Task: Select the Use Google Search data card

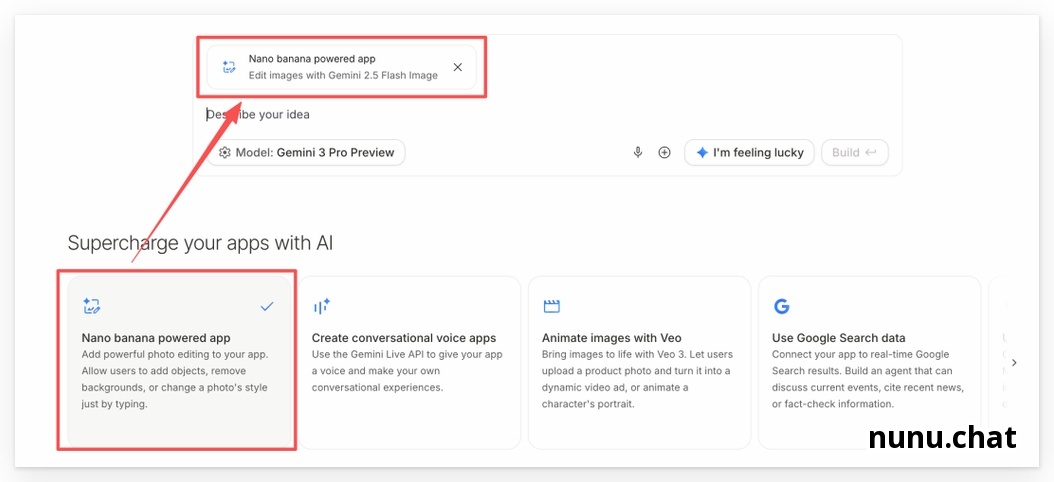Action: [x=869, y=362]
